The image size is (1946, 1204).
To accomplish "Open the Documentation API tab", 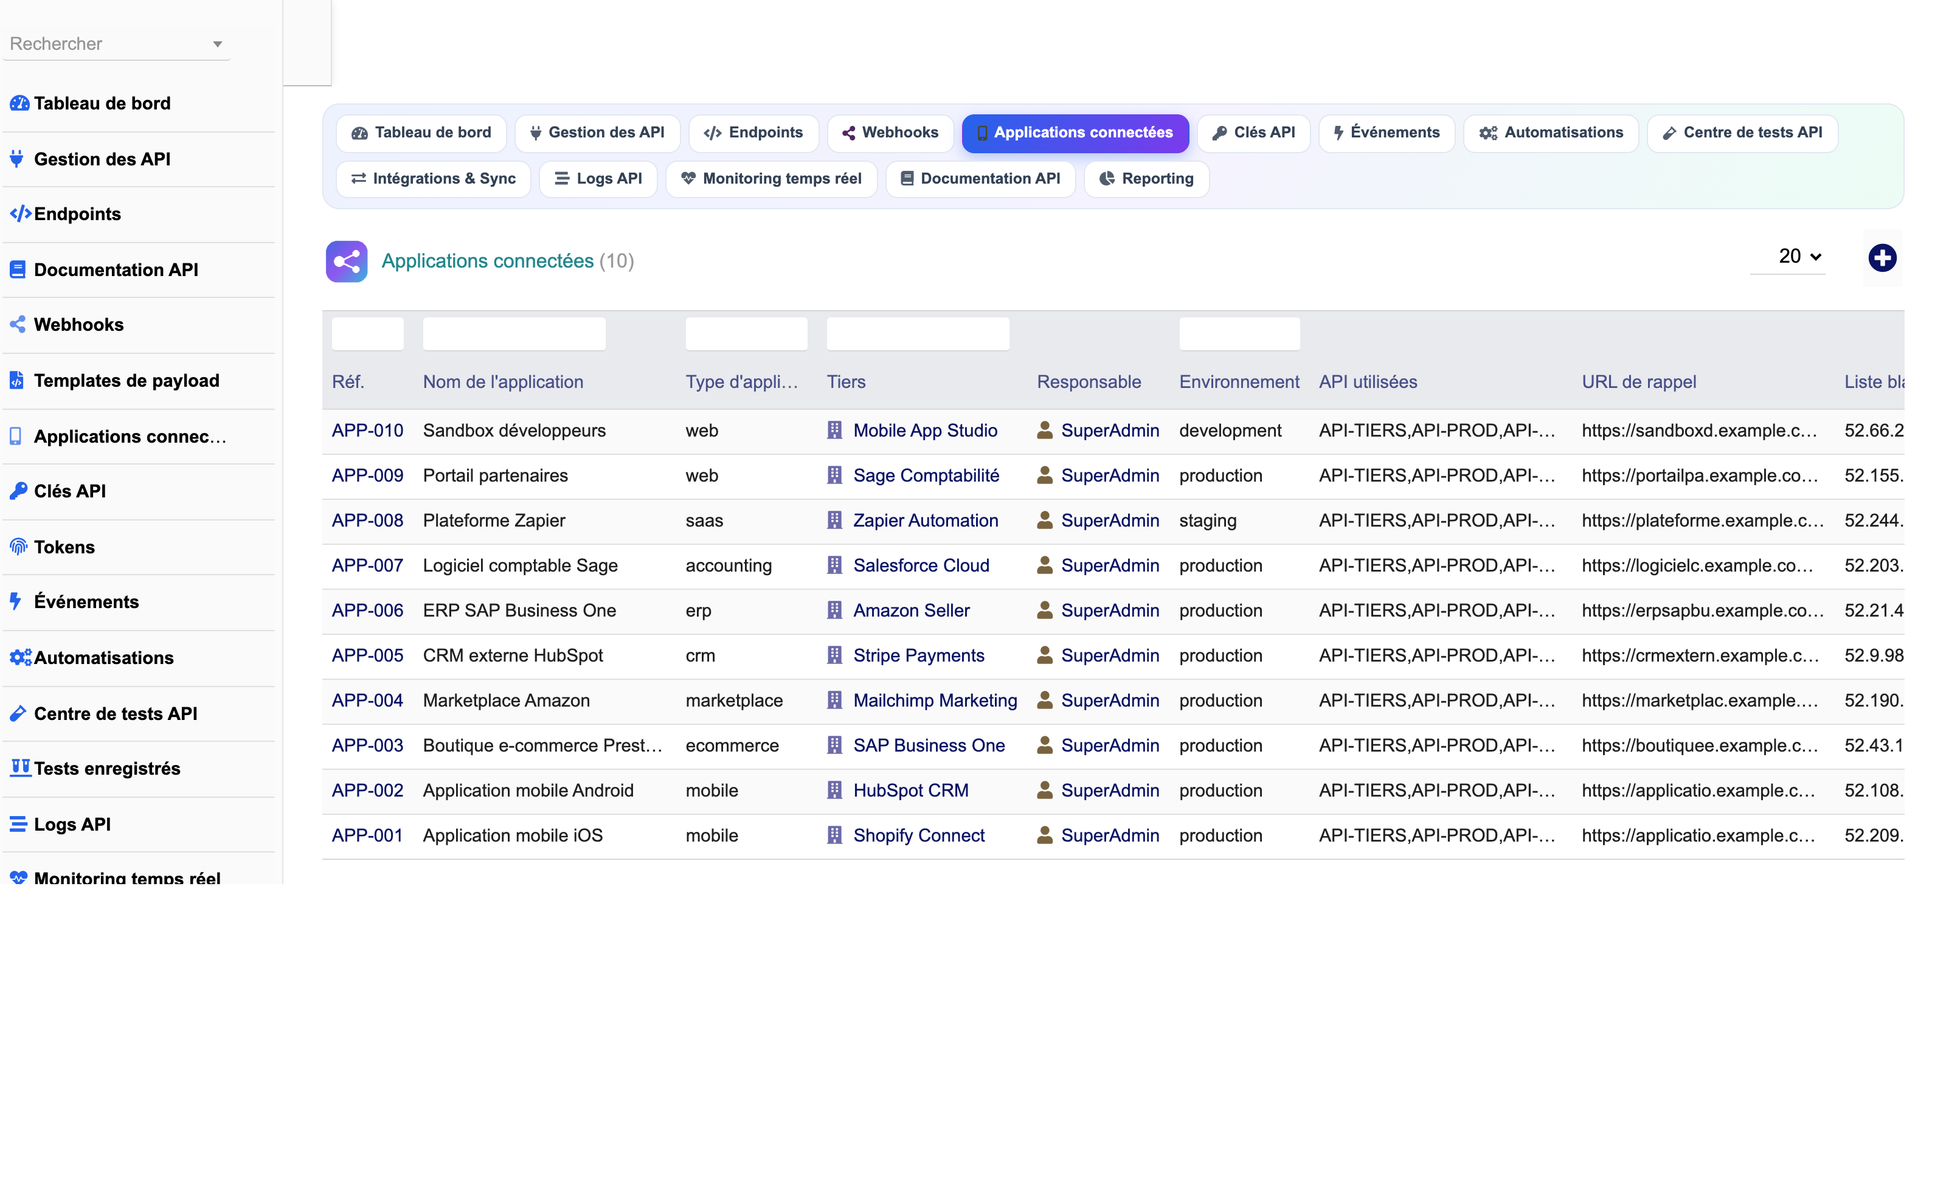I will pos(980,179).
